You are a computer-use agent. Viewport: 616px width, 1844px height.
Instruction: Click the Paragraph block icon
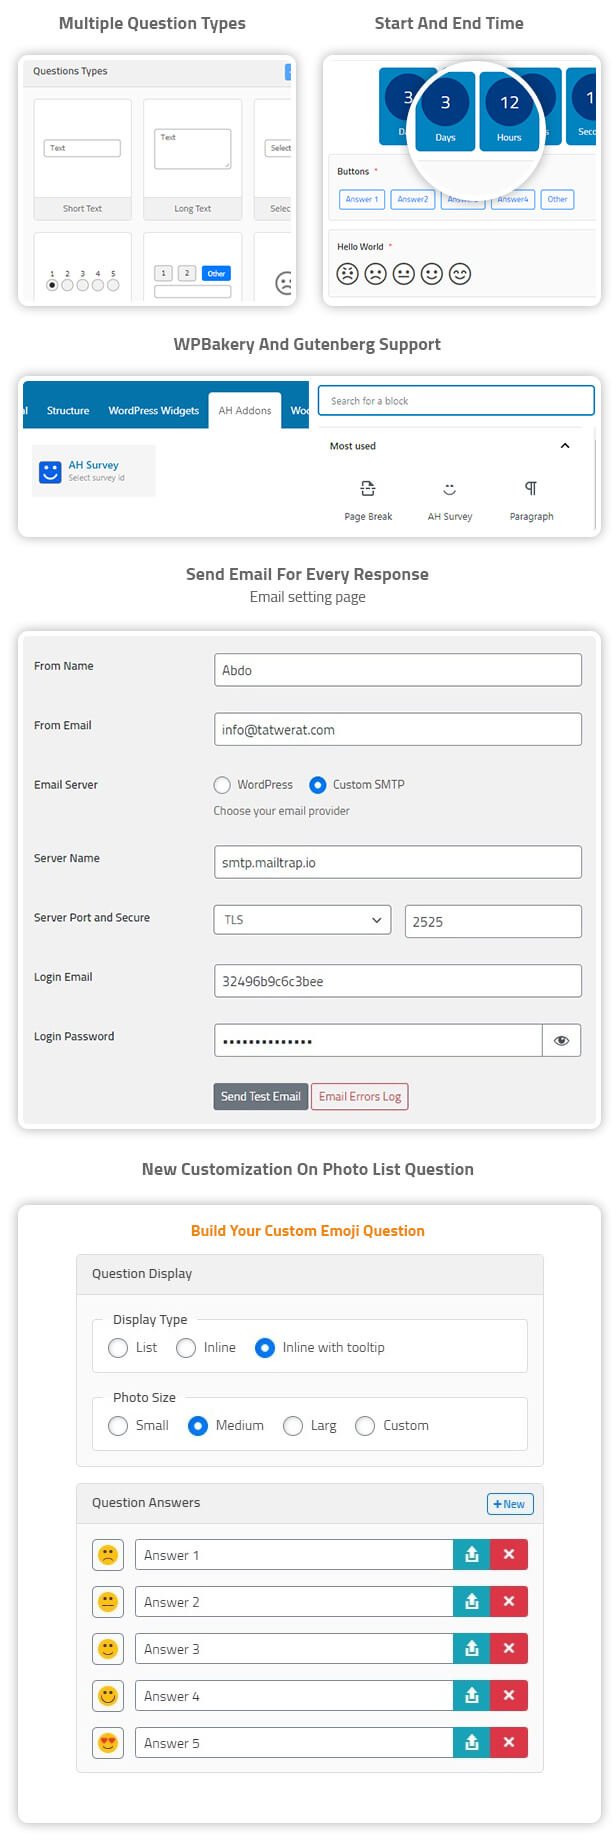(x=531, y=489)
